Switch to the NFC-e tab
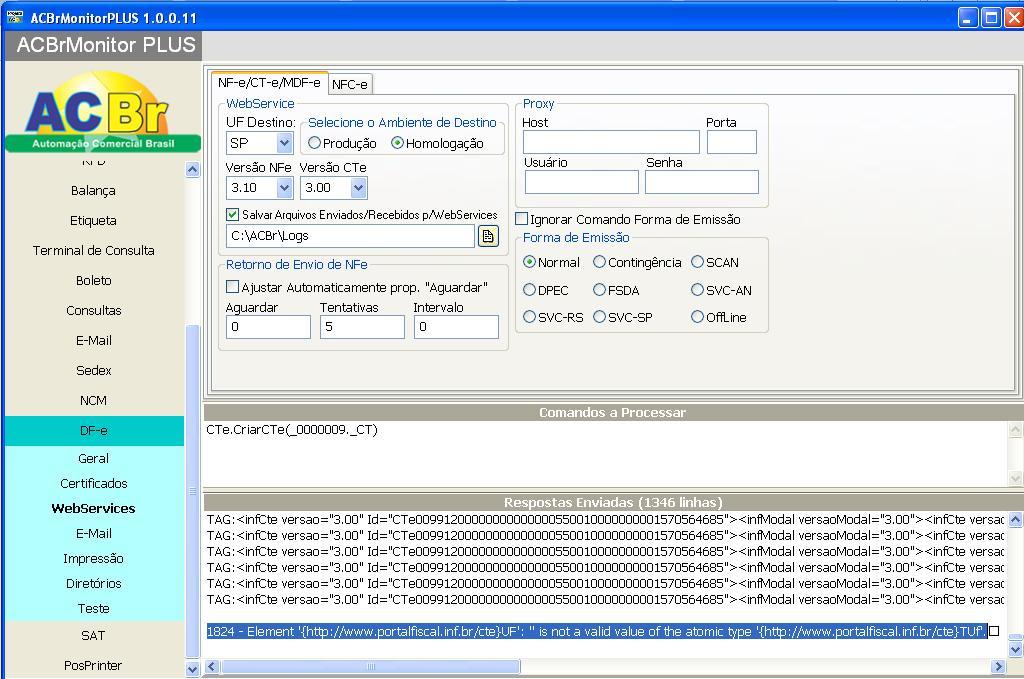Image resolution: width=1024 pixels, height=679 pixels. [x=349, y=84]
